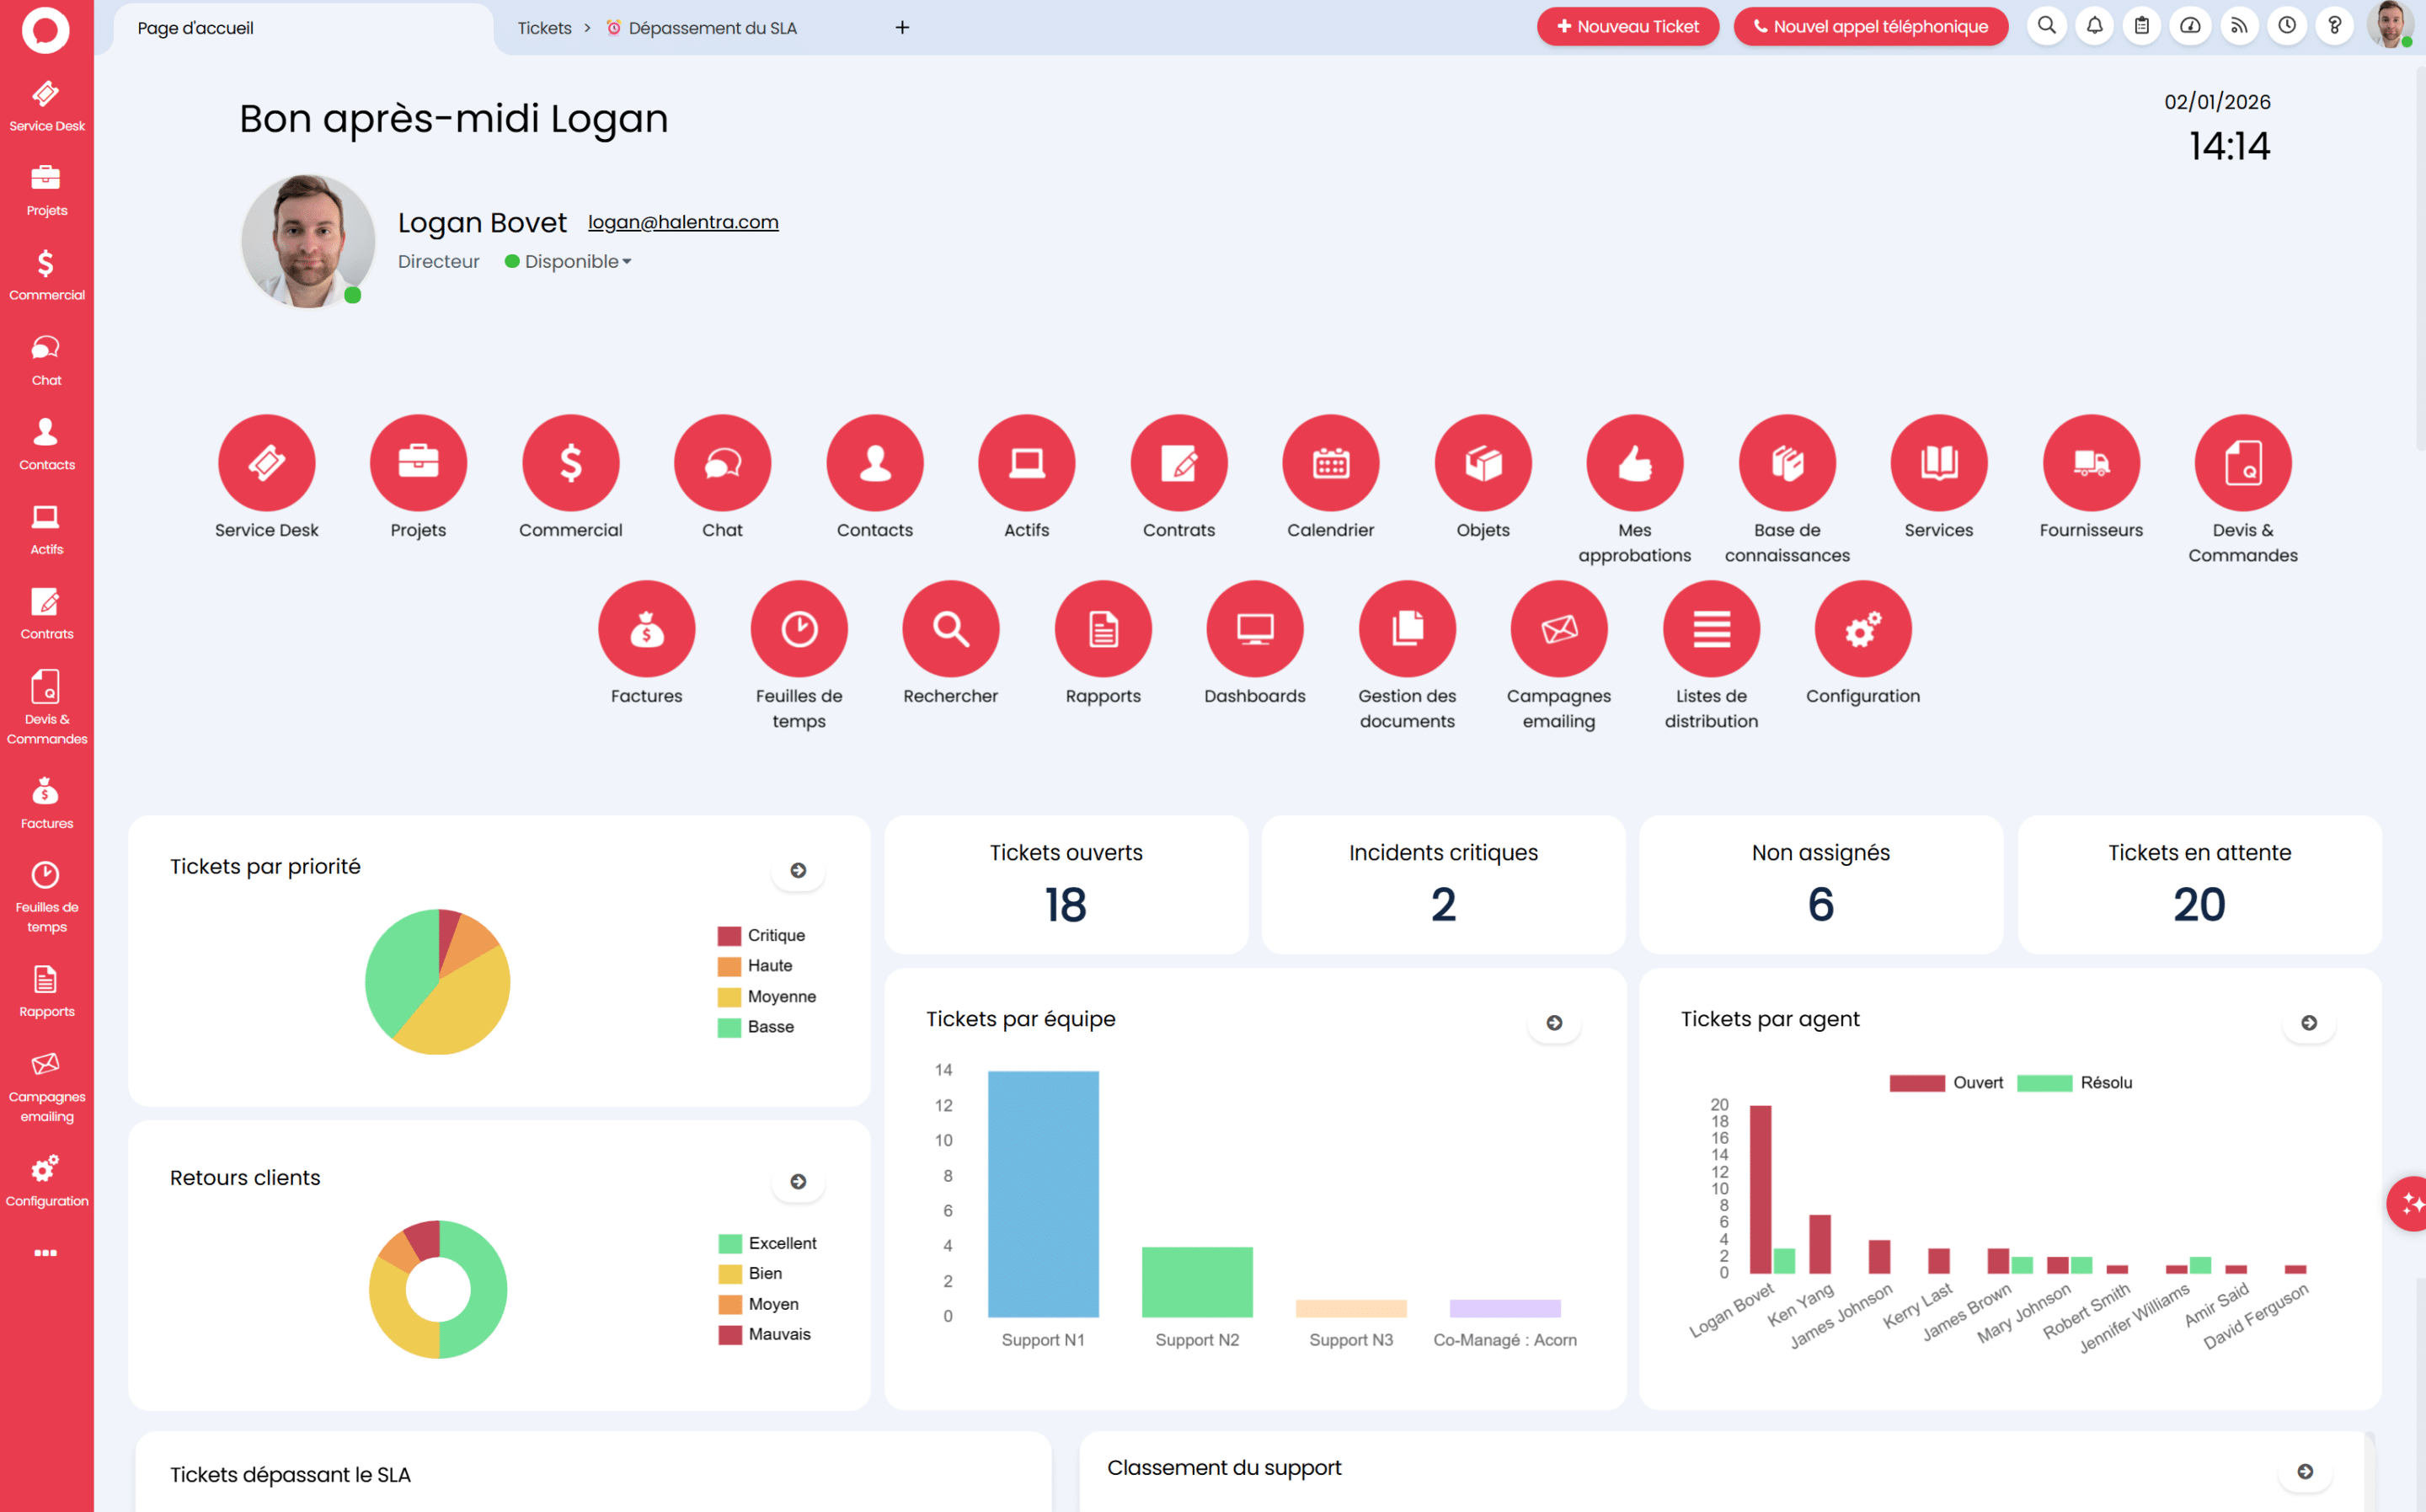Viewport: 2426px width, 1512px height.
Task: Click the notifications bell icon
Action: [2094, 26]
